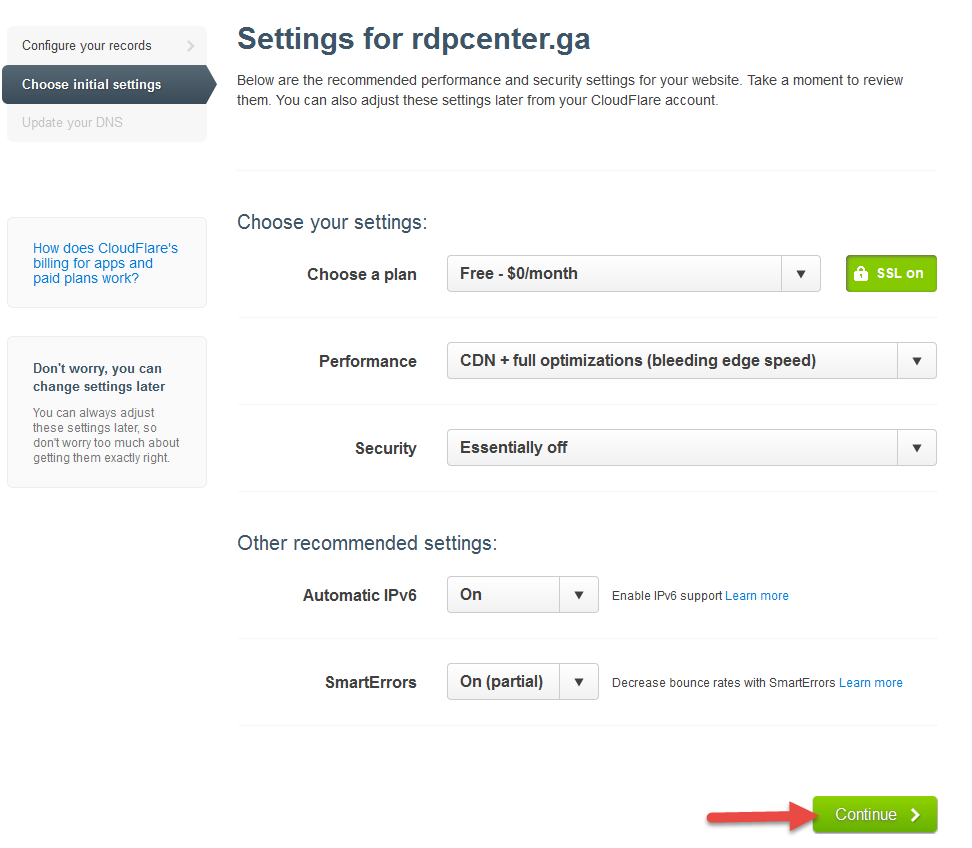This screenshot has height=848, width=972.
Task: Click the SSL on lock badge
Action: coord(891,273)
